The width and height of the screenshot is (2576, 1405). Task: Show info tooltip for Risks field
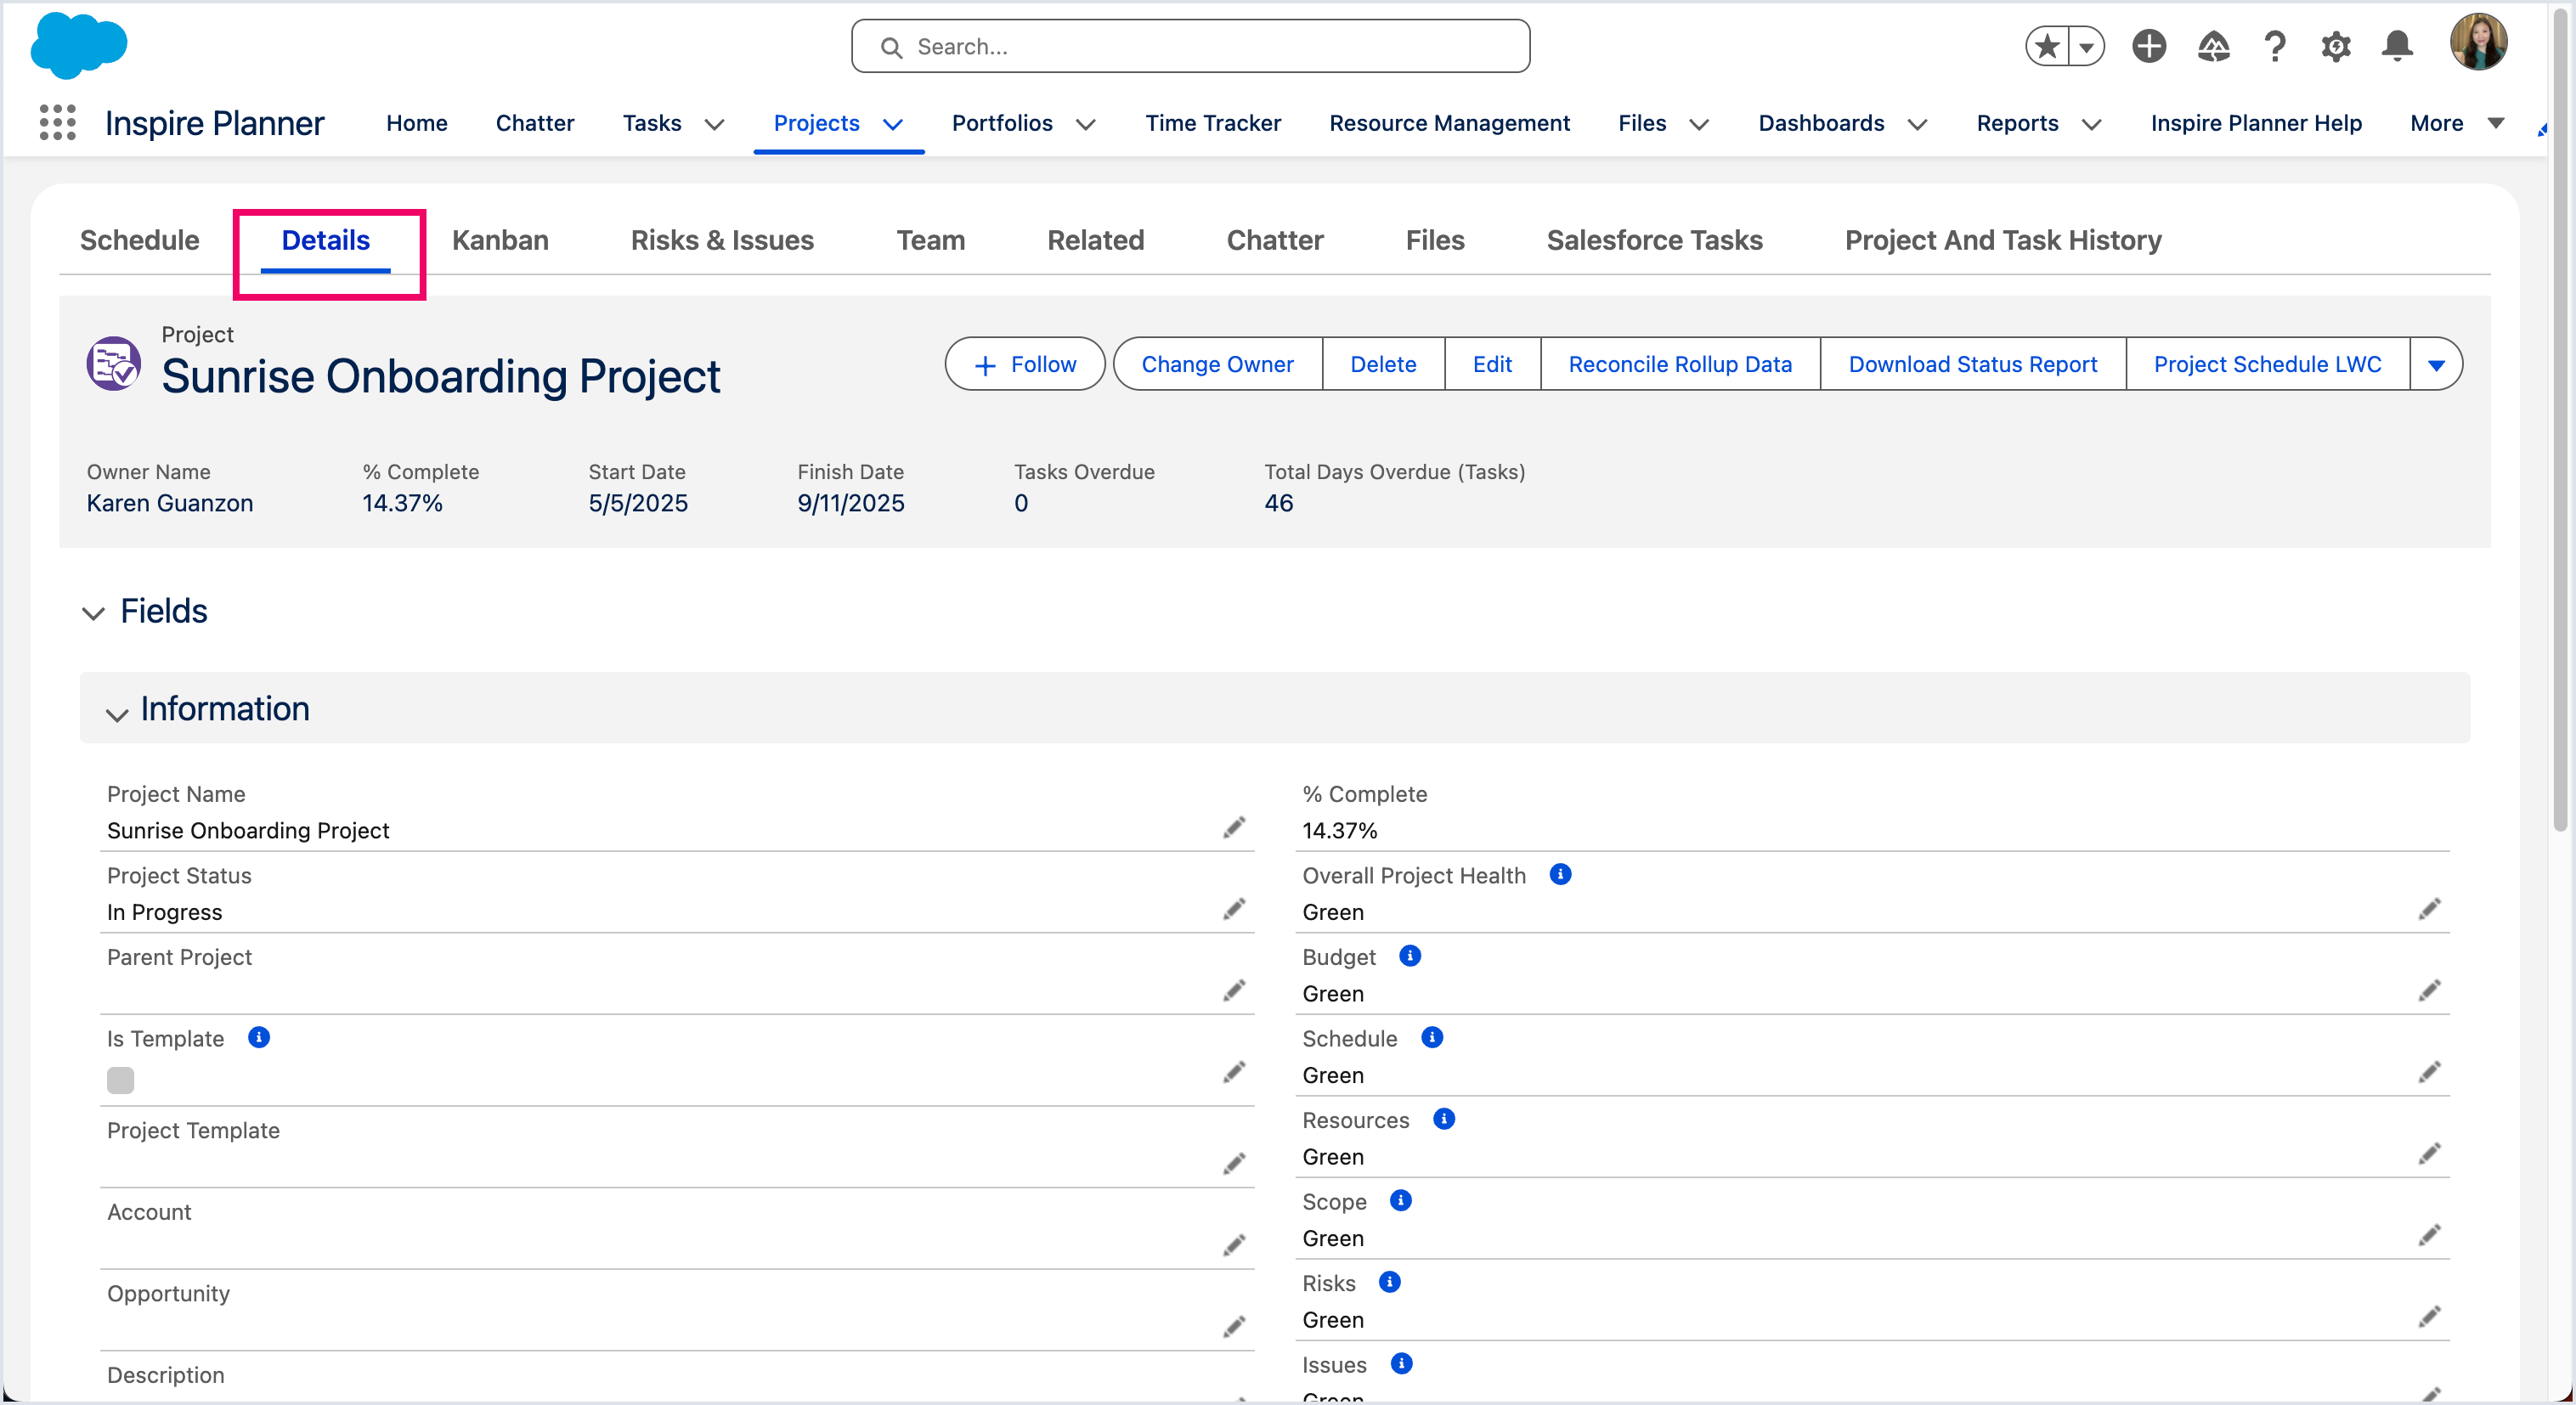pyautogui.click(x=1390, y=1282)
